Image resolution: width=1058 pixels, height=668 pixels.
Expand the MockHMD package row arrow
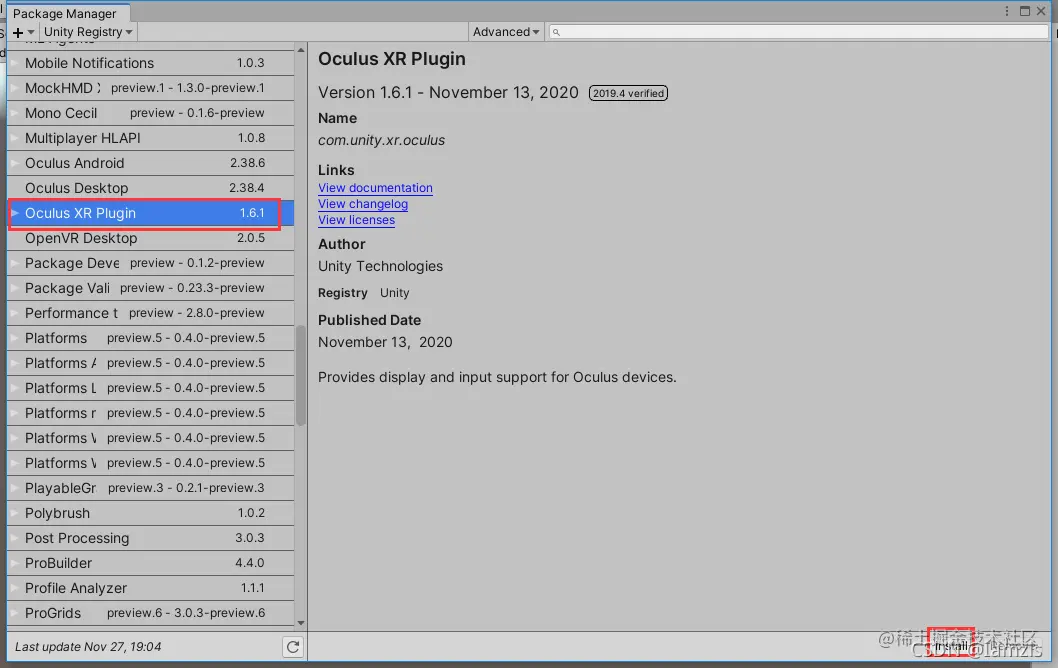tap(15, 88)
